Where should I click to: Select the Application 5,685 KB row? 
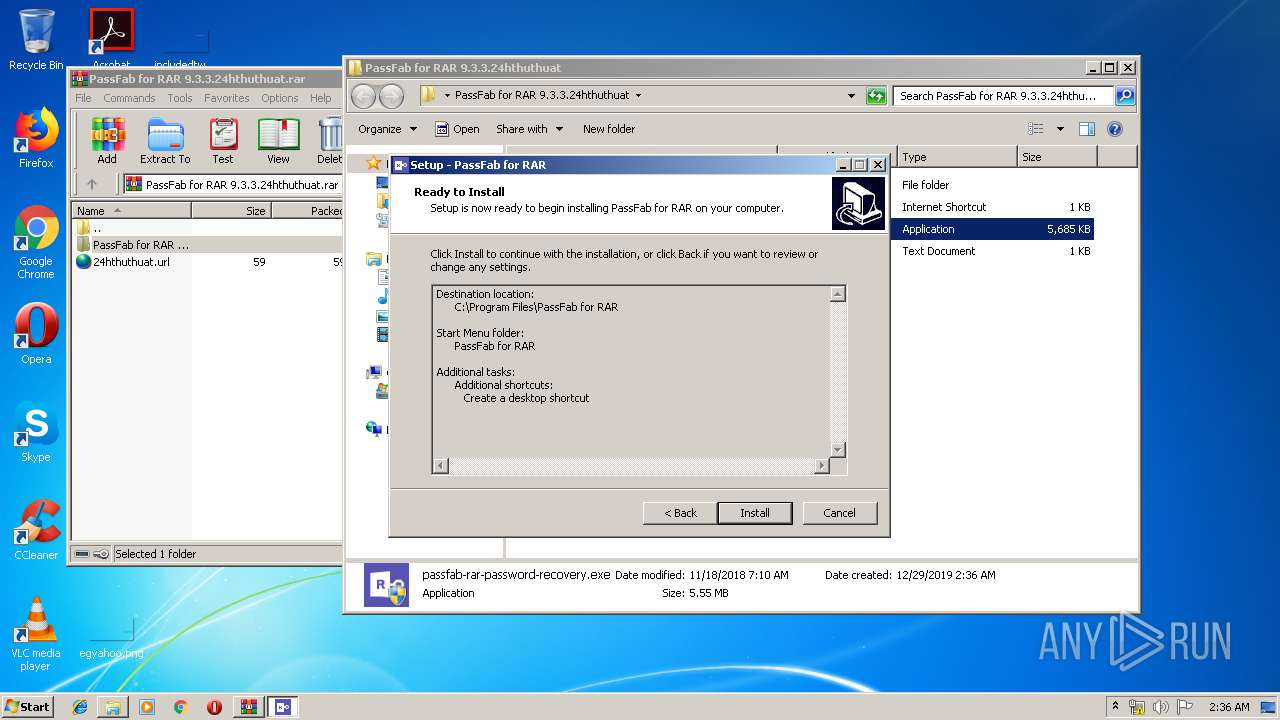click(x=994, y=229)
